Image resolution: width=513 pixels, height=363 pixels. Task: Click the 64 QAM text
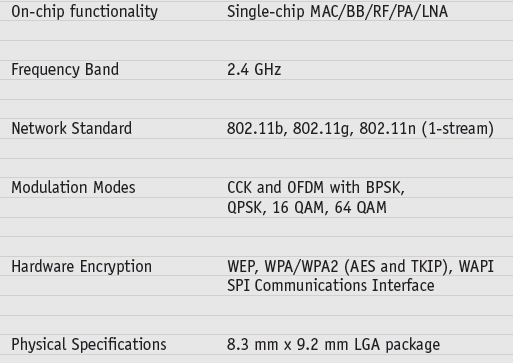(360, 207)
